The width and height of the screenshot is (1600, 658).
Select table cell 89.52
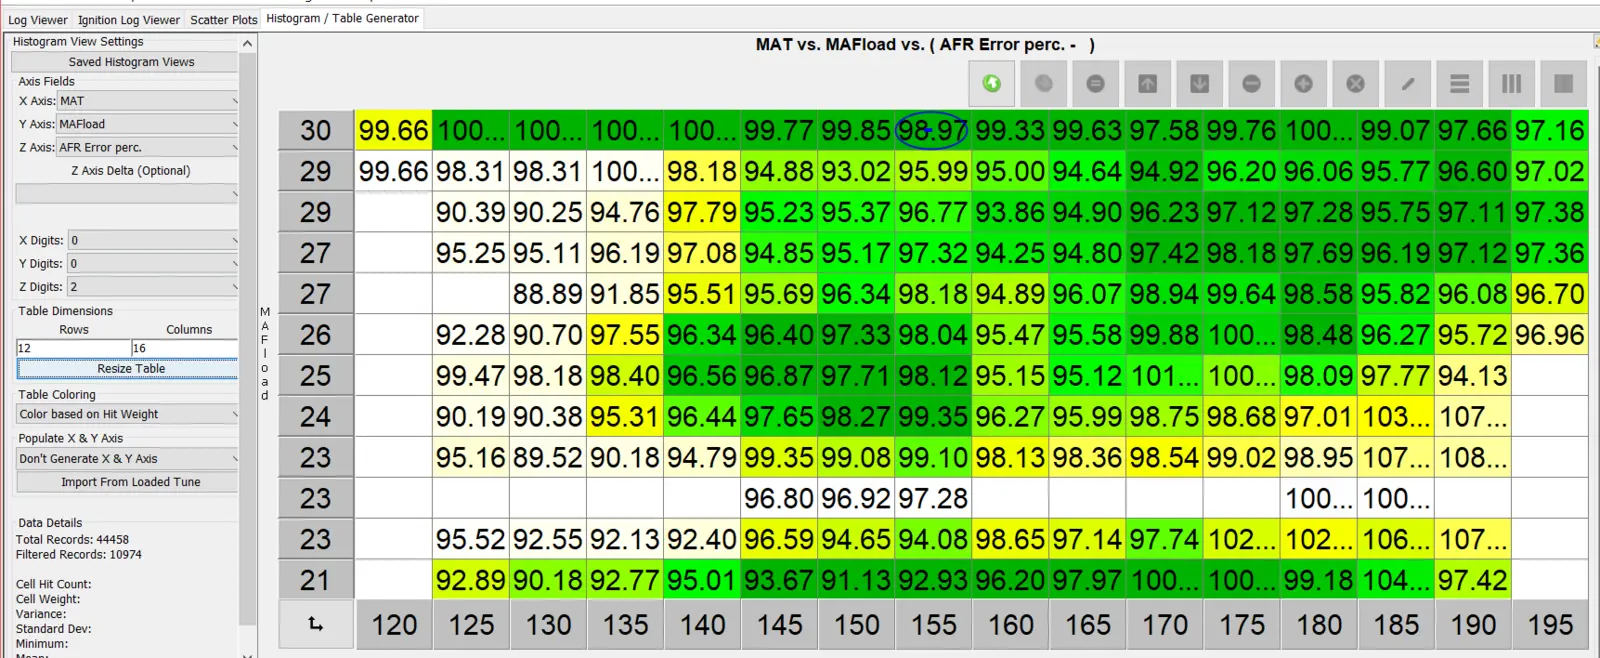(548, 458)
